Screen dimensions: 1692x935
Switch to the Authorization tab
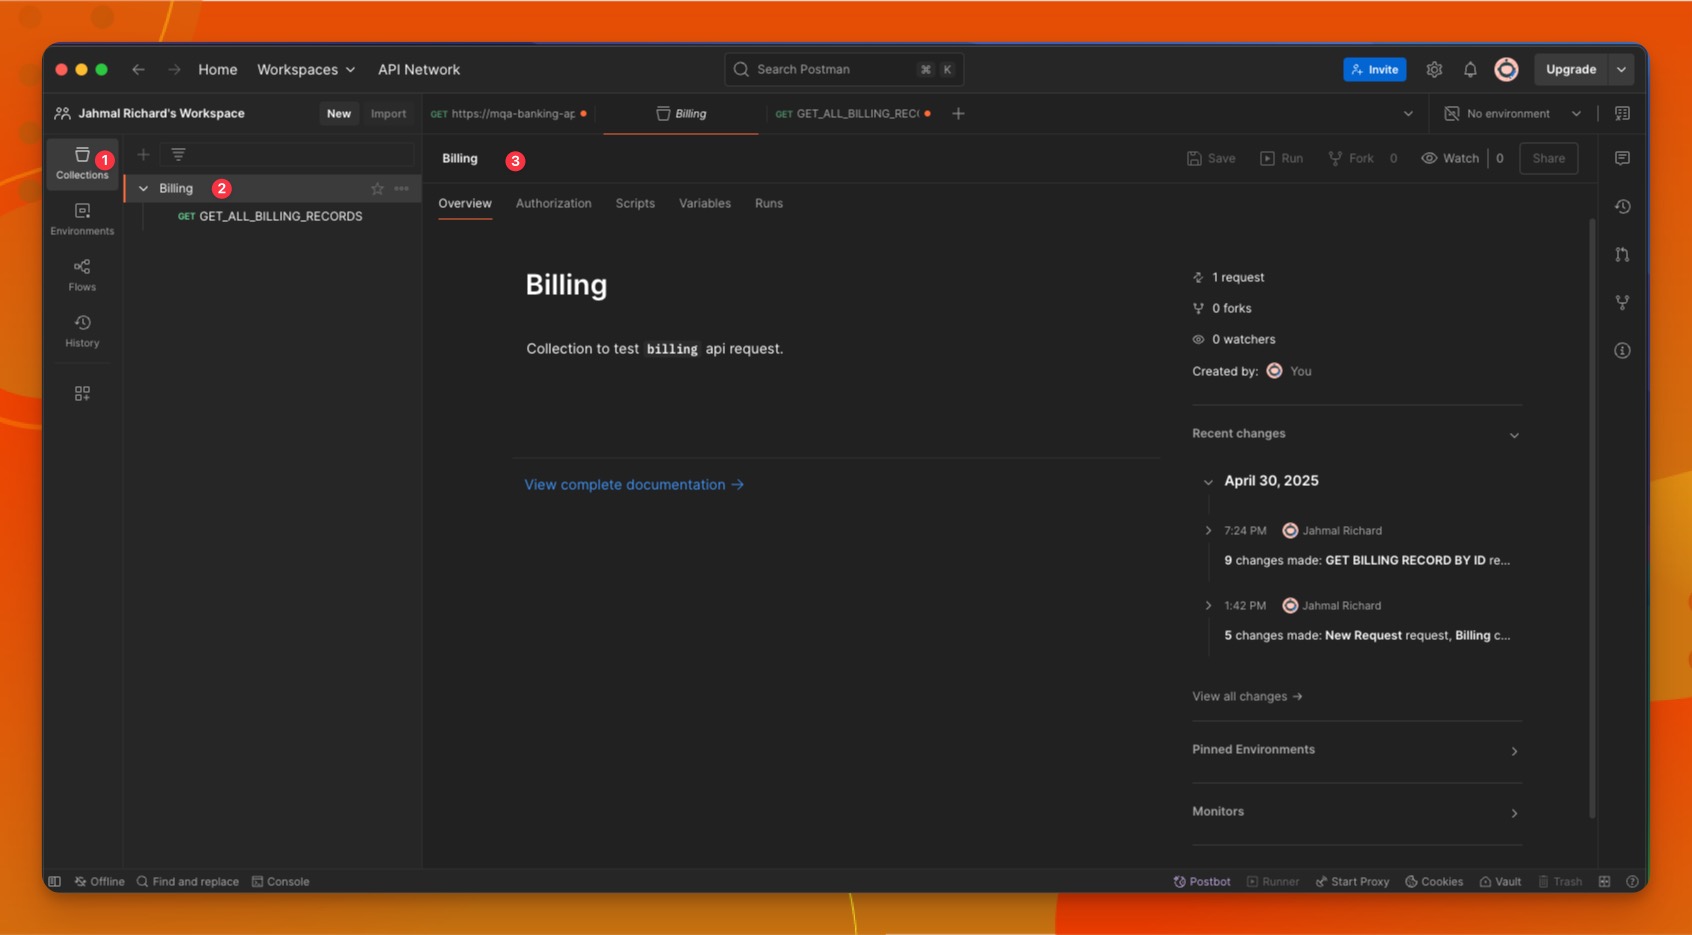[553, 203]
